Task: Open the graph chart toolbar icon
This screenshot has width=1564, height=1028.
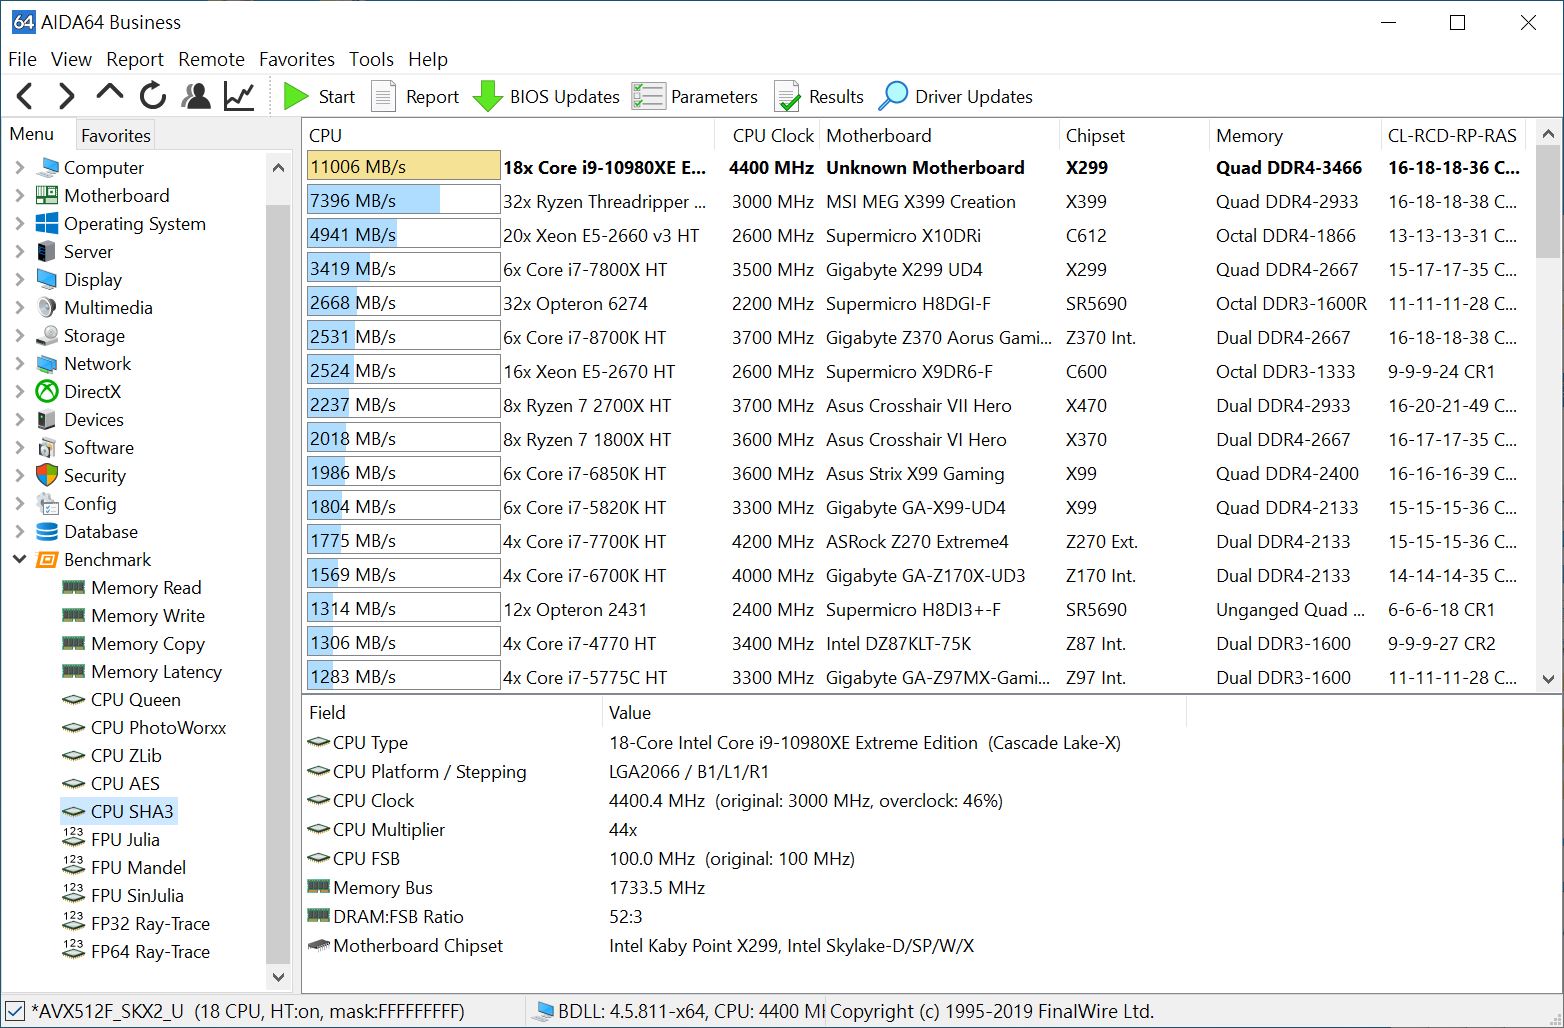Action: pos(239,96)
